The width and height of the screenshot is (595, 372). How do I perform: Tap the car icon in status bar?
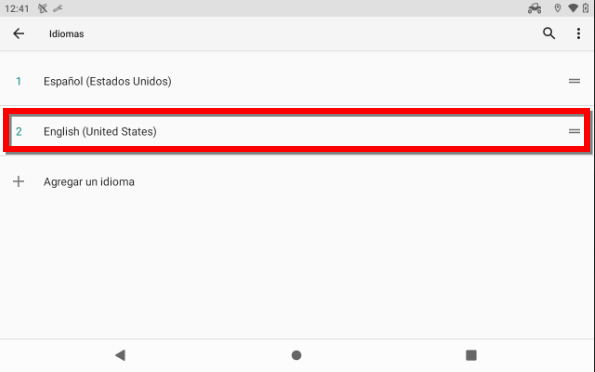pos(534,8)
